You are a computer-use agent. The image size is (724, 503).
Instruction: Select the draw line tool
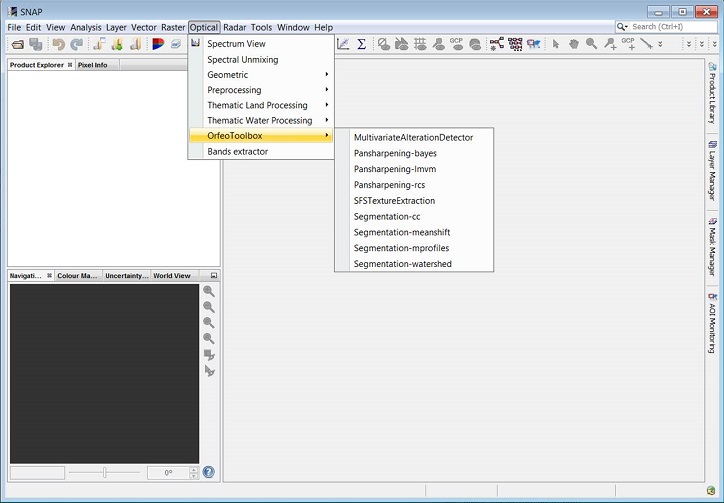tap(646, 44)
